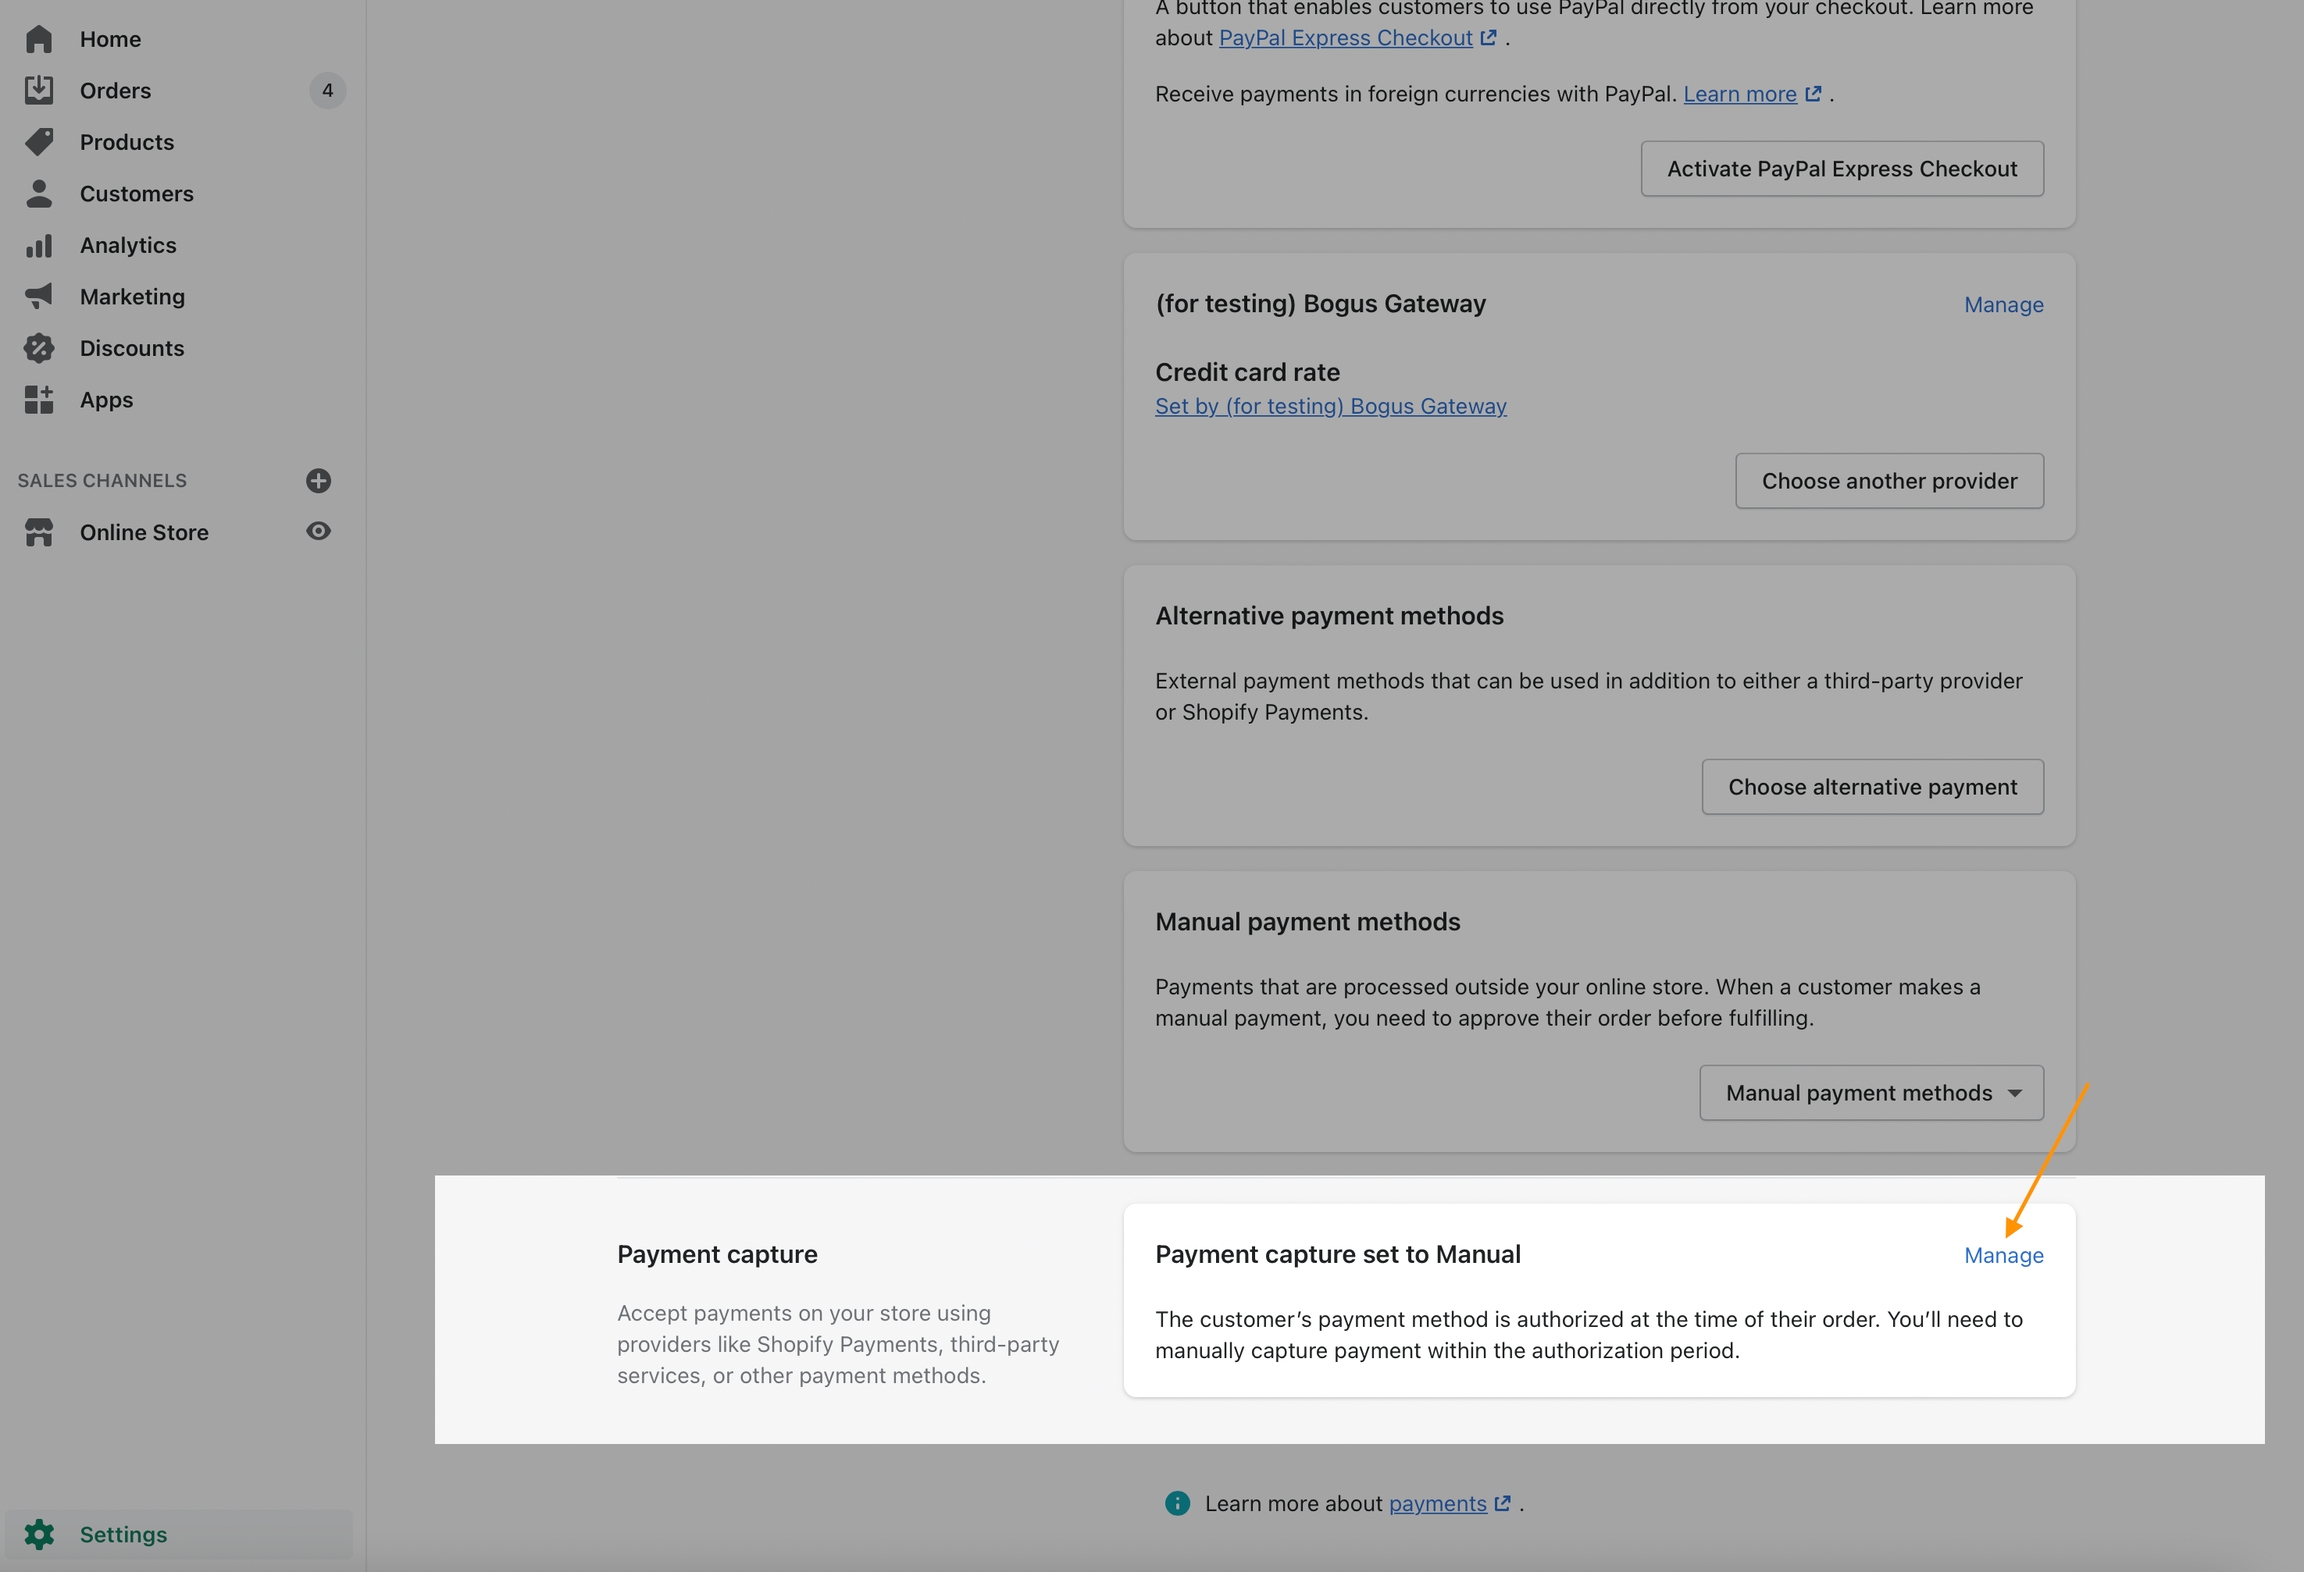Click Choose alternative payment button
2304x1572 pixels.
1872,787
